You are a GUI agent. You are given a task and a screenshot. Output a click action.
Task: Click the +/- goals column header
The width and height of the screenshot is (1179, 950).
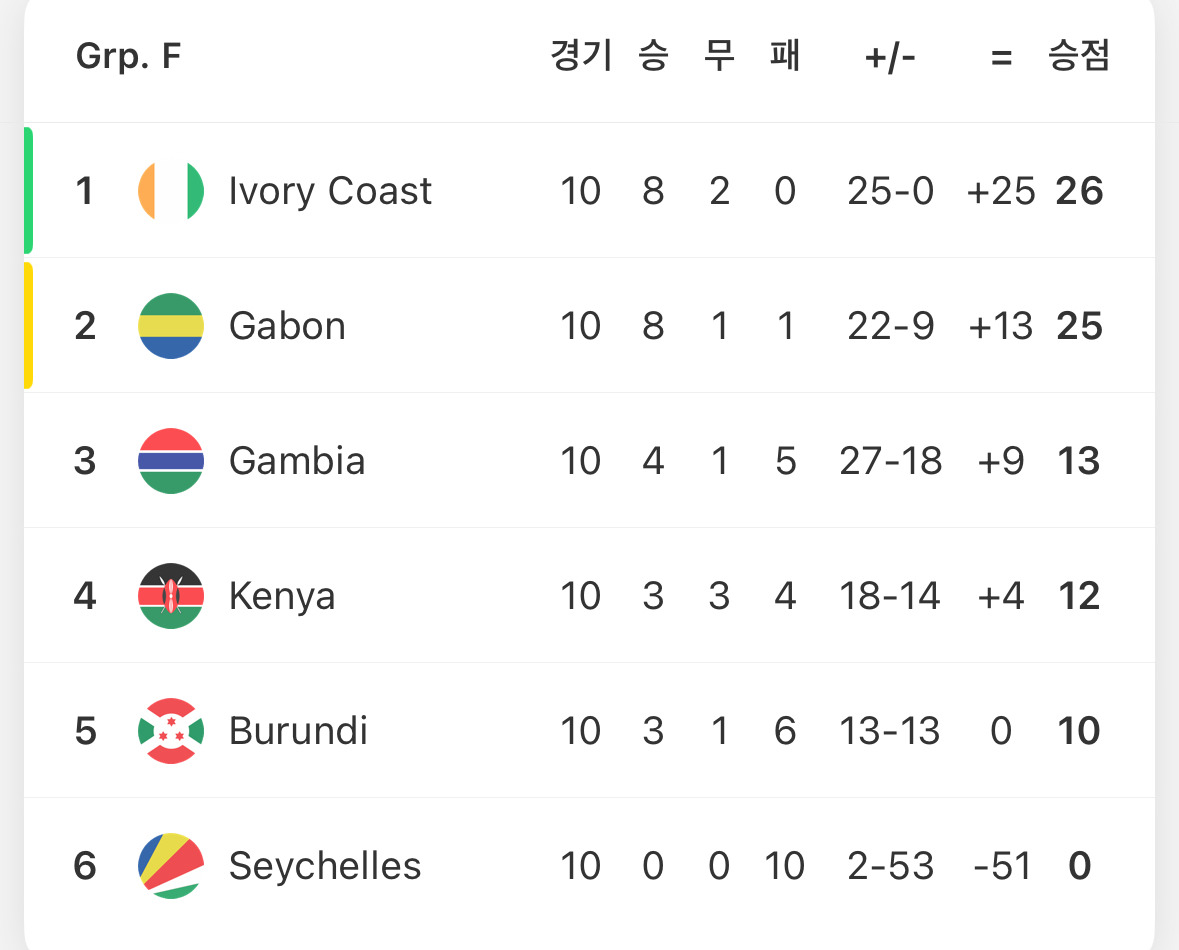[890, 58]
